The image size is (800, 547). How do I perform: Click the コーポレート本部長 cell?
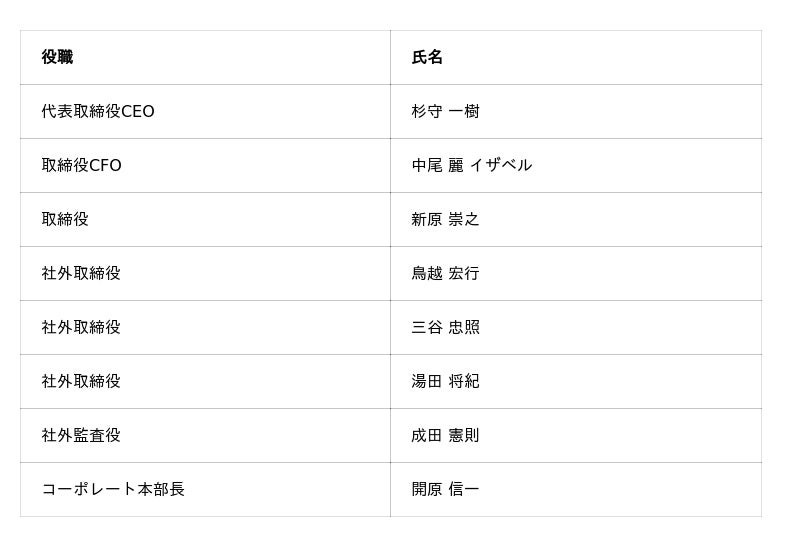(113, 490)
